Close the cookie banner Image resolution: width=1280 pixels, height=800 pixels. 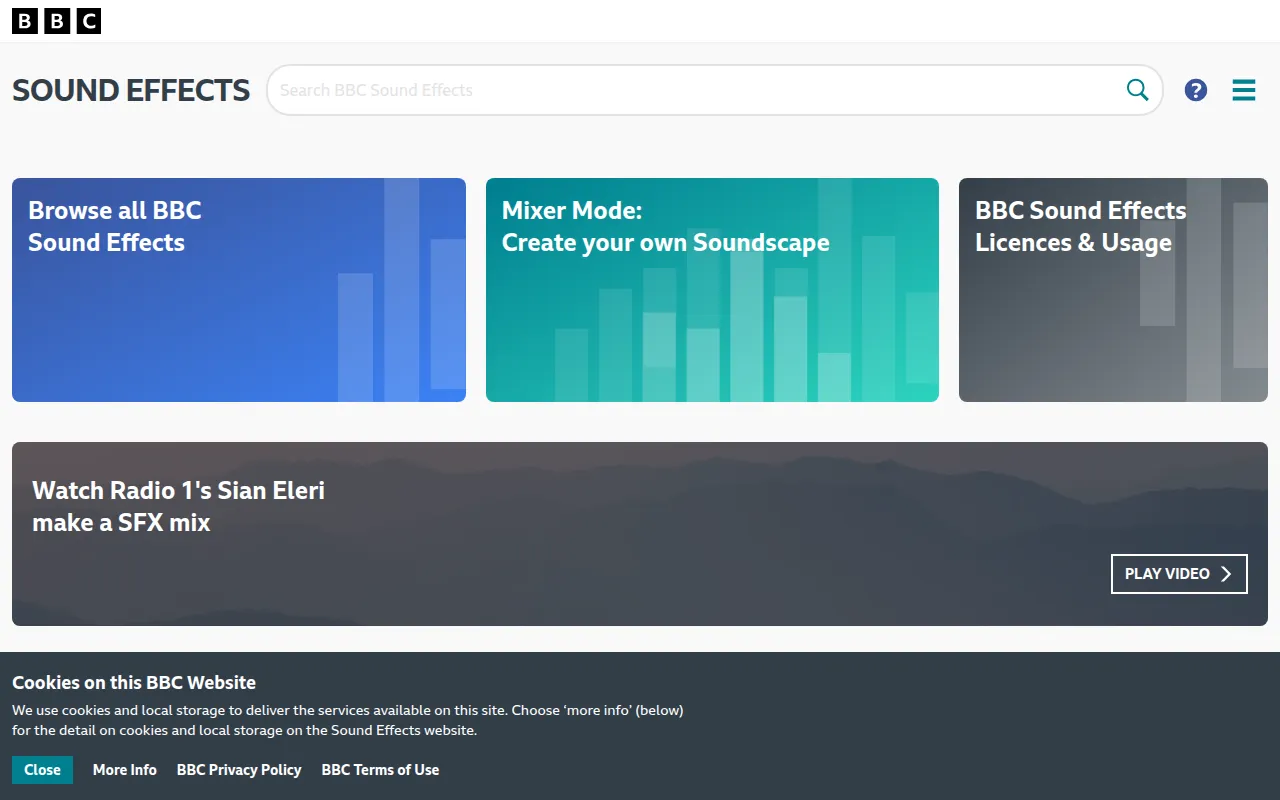pyautogui.click(x=42, y=770)
